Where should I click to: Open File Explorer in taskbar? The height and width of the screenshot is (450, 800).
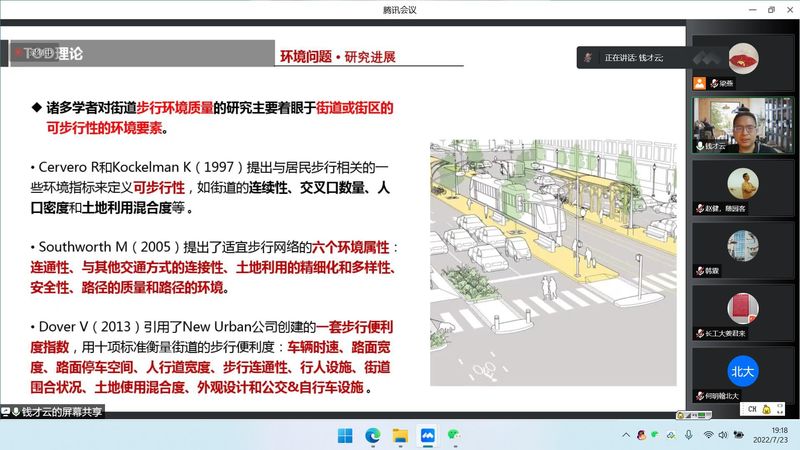[x=400, y=435]
